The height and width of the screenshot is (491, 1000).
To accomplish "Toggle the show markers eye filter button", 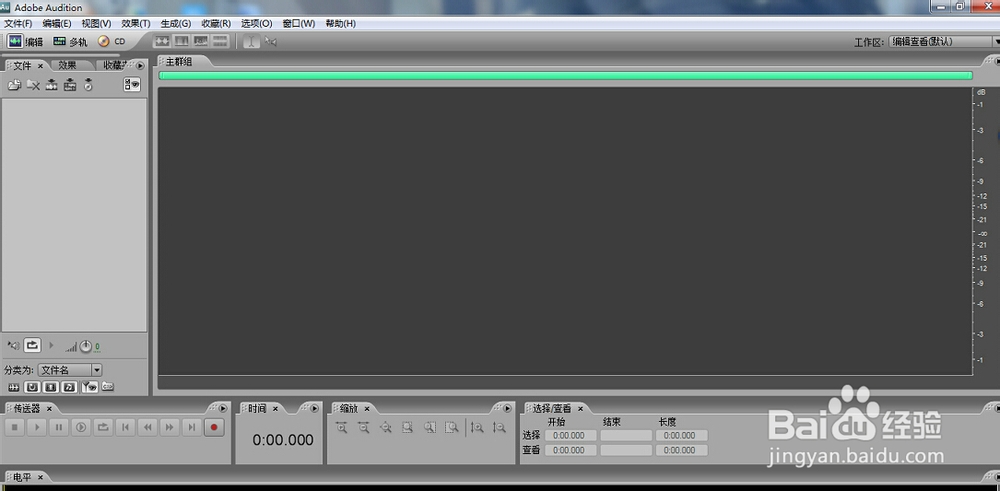I will point(89,387).
